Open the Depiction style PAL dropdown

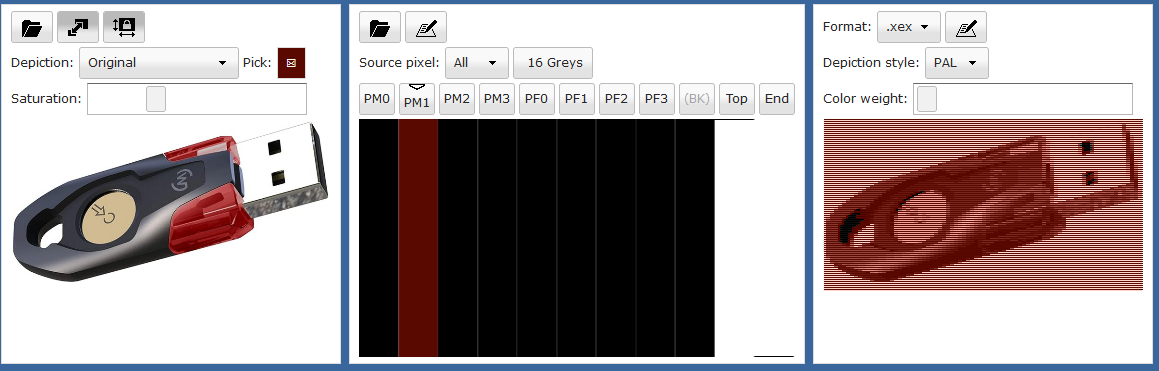956,63
